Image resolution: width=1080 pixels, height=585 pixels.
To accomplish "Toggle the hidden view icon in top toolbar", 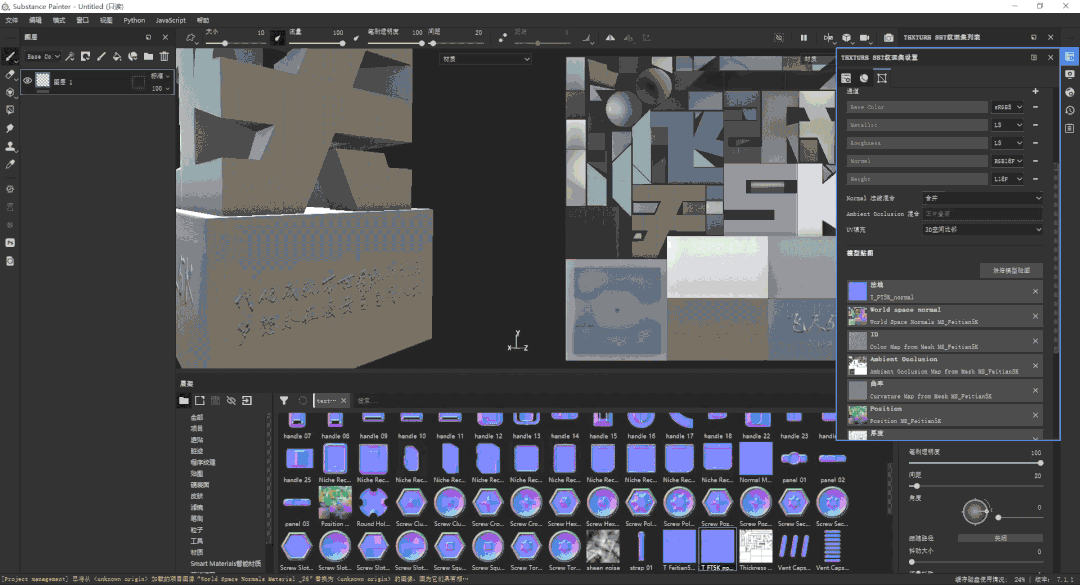I will [779, 38].
